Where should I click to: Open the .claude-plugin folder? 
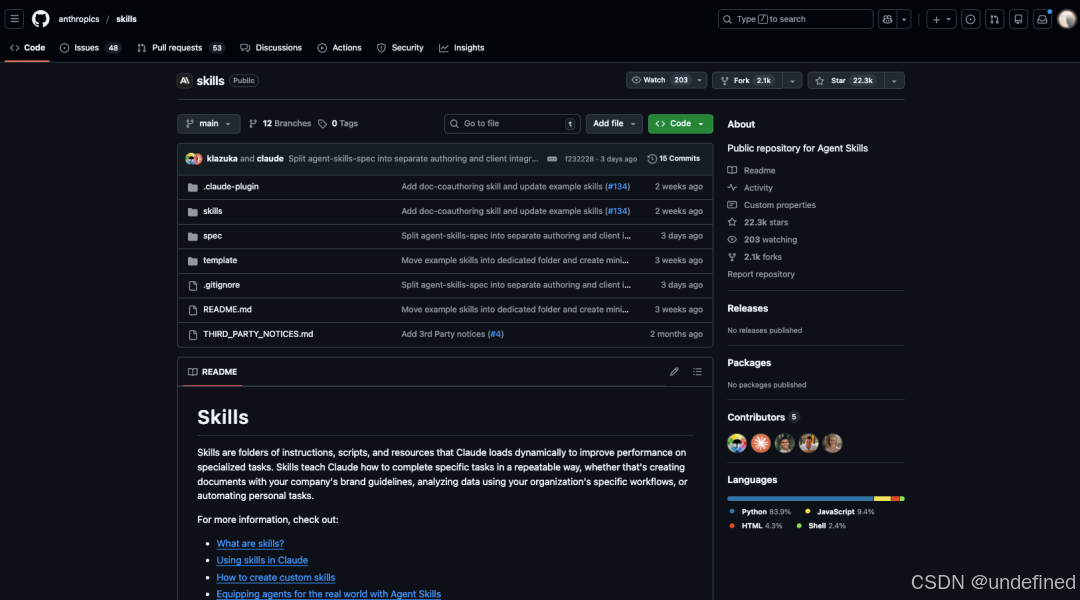point(231,187)
